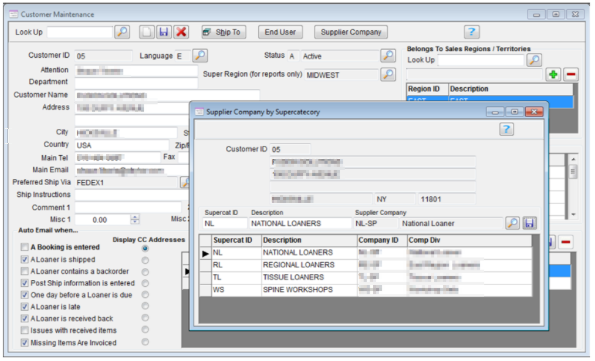The width and height of the screenshot is (595, 361).
Task: Click the toolbar Look Up input field
Action: pos(80,32)
